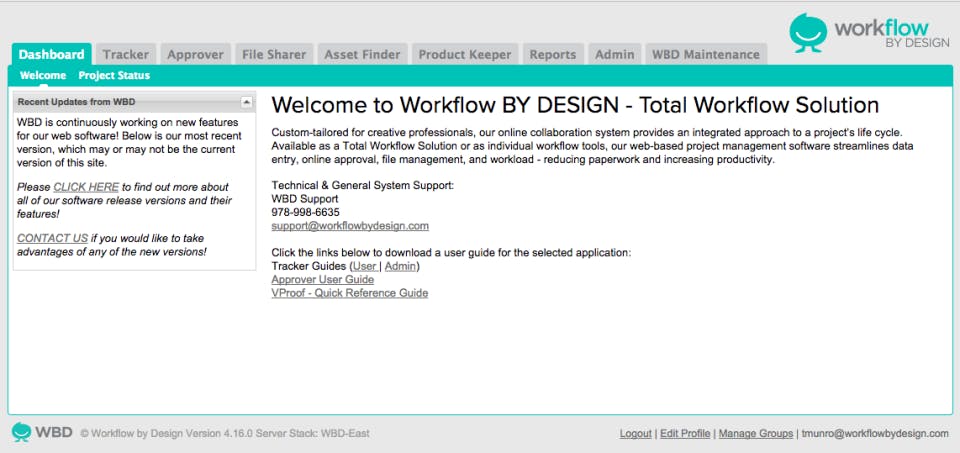This screenshot has height=453, width=960.
Task: Switch to the Tracker tab
Action: (x=126, y=54)
